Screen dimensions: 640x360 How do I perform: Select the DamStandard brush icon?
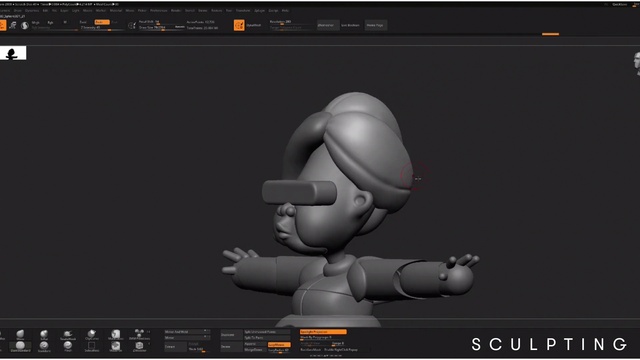(20, 347)
